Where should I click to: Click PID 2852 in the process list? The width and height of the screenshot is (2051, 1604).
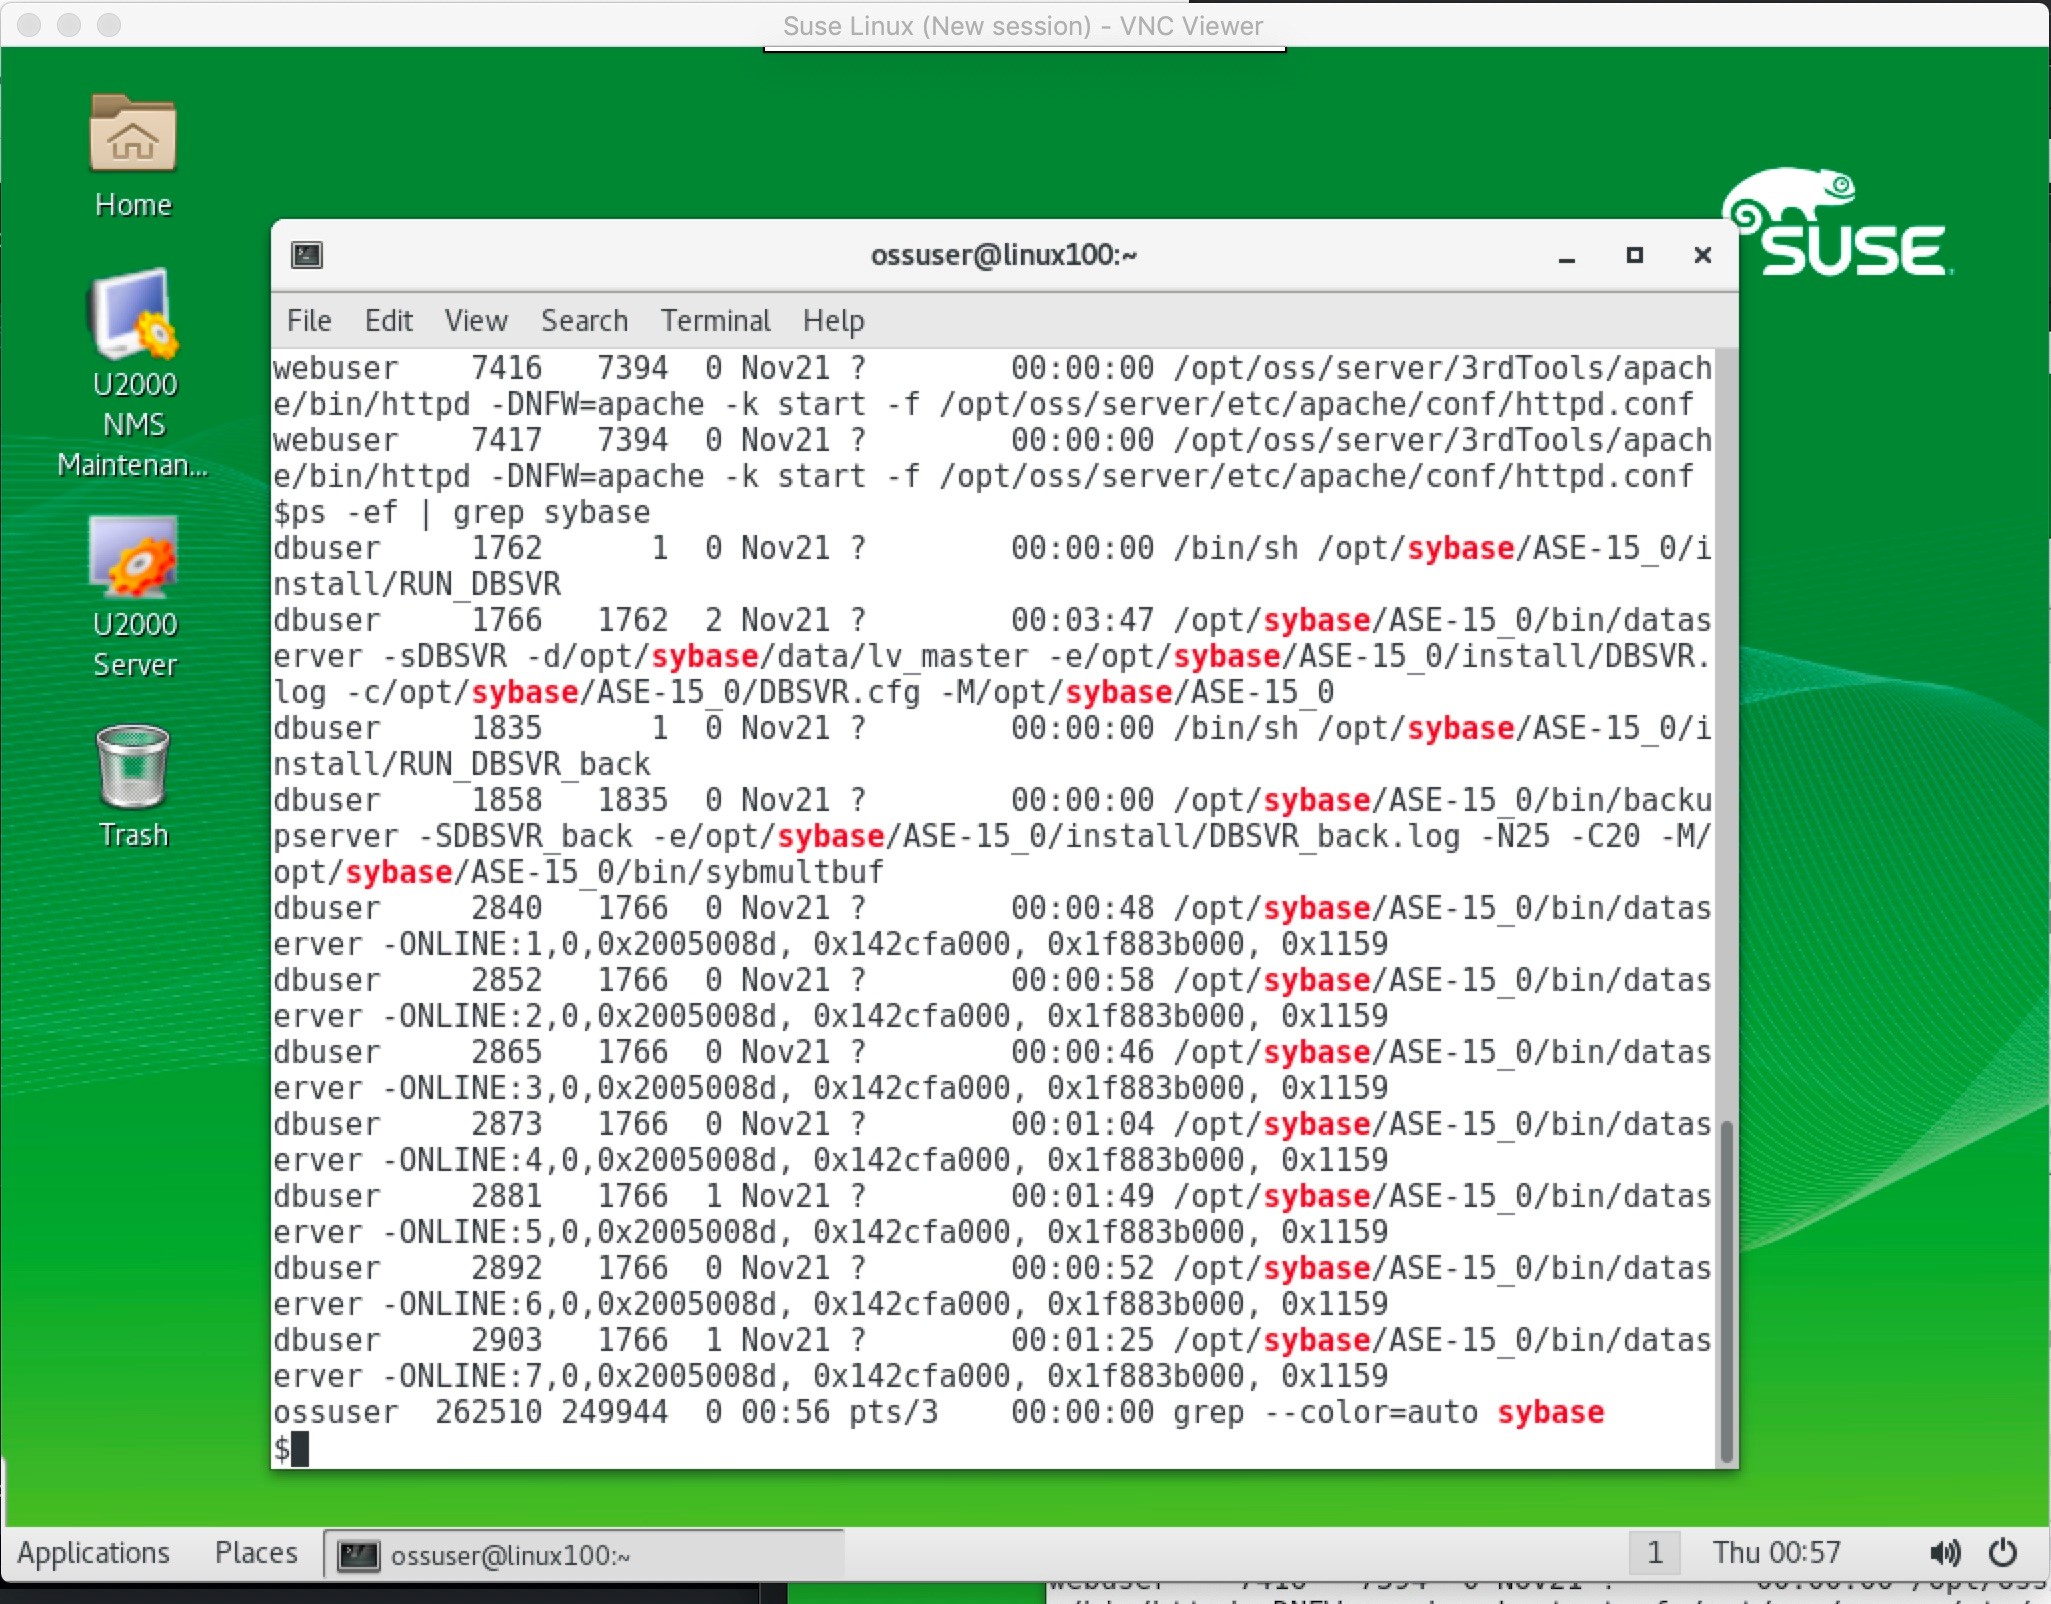[506, 981]
